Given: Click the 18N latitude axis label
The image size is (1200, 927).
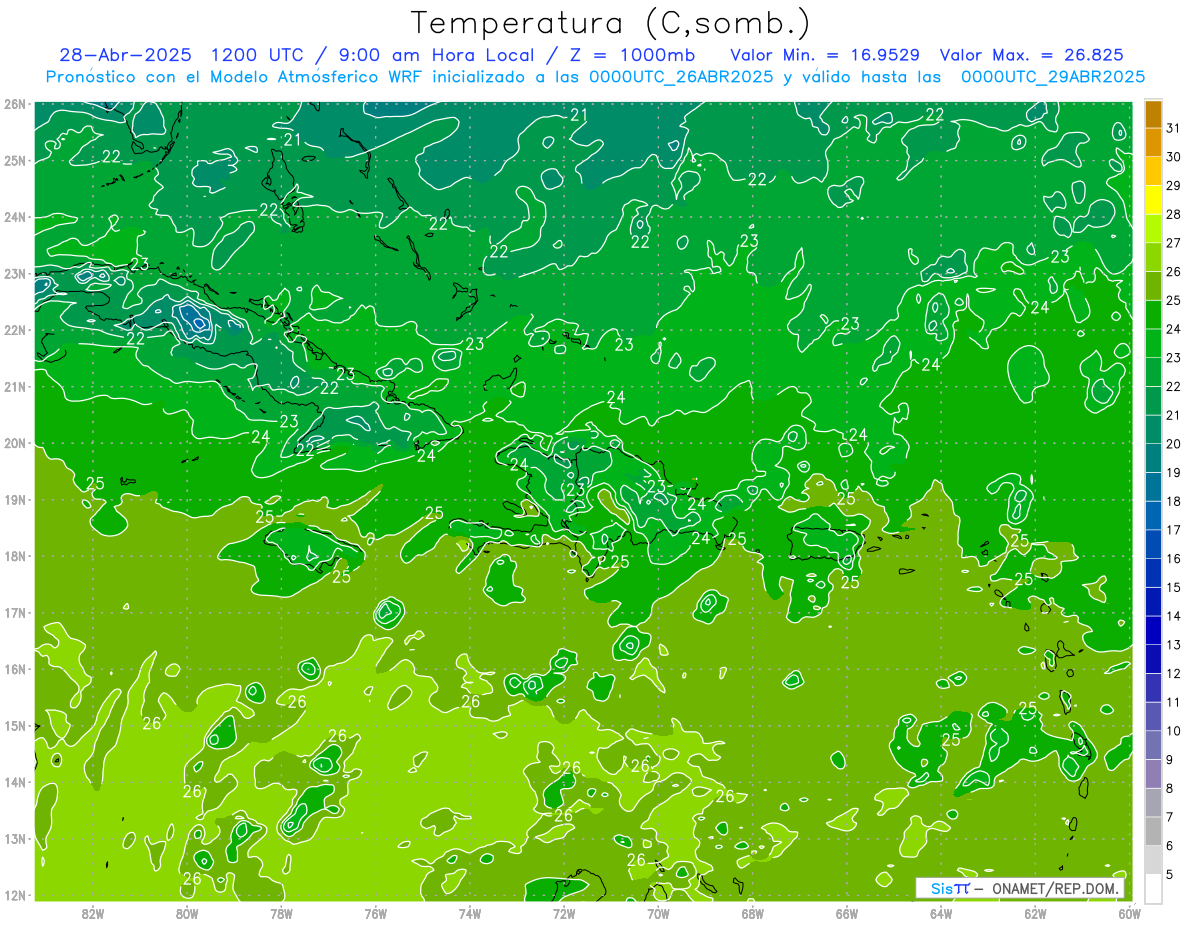Looking at the screenshot, I should pos(15,556).
